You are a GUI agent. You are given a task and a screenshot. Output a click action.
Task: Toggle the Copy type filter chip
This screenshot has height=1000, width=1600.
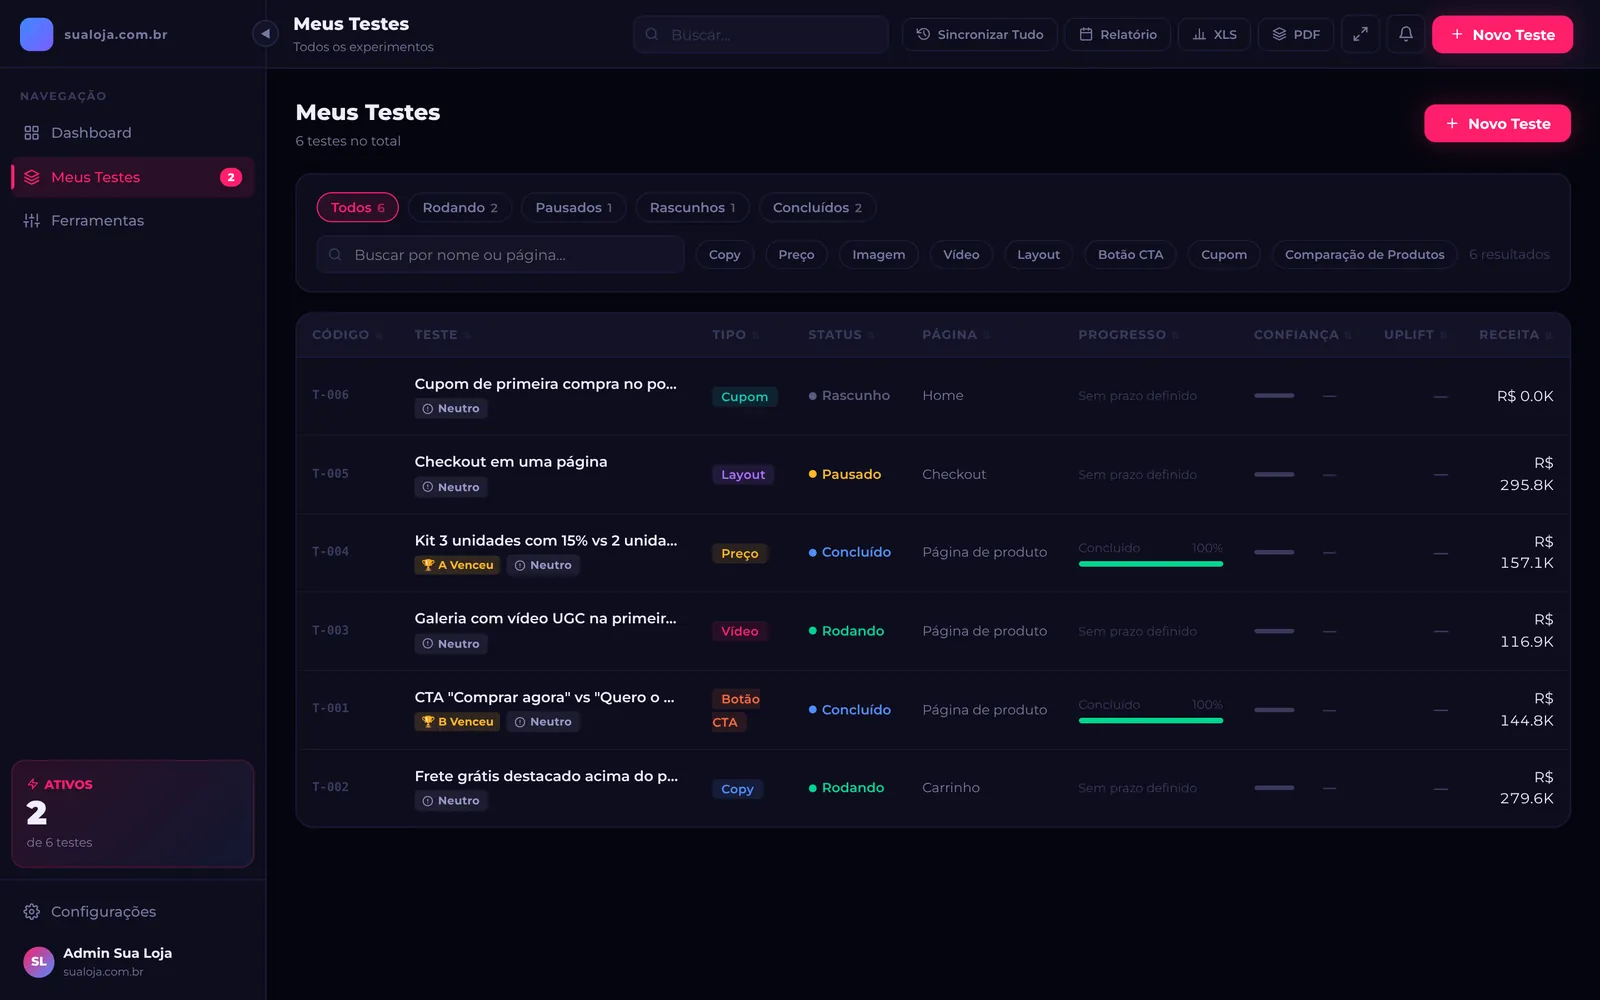(725, 255)
